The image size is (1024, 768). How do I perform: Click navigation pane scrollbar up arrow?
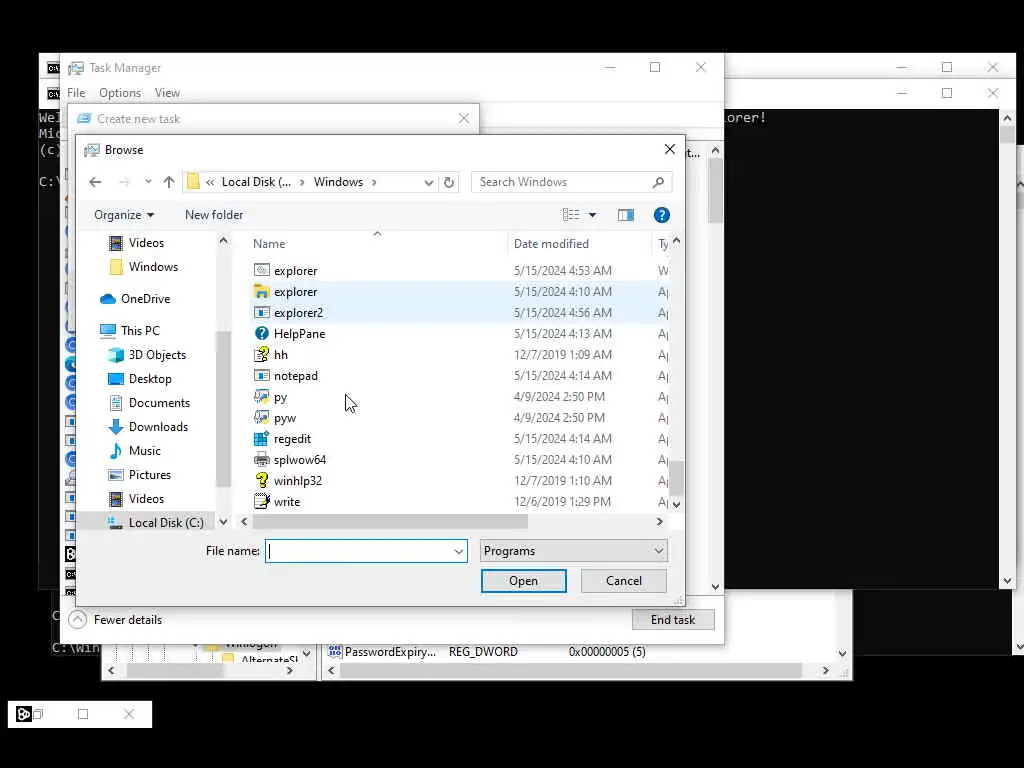pyautogui.click(x=223, y=241)
